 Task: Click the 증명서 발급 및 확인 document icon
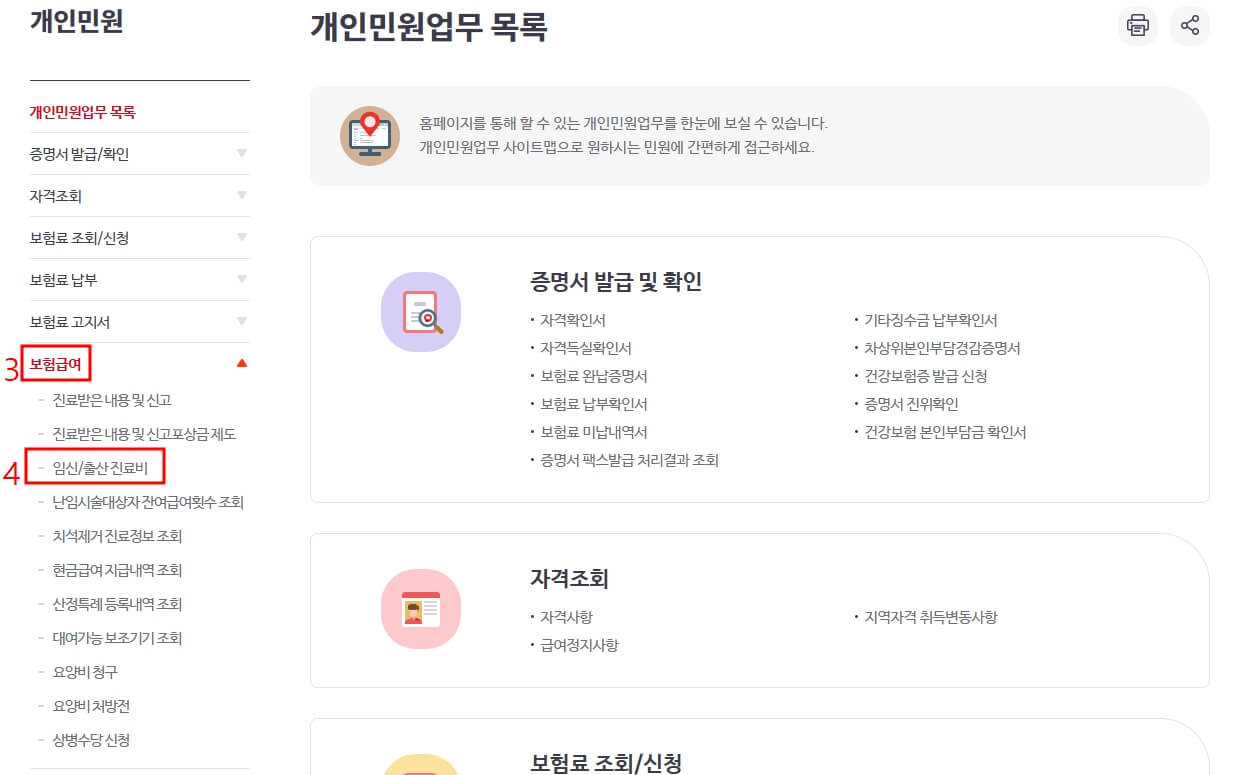[421, 312]
